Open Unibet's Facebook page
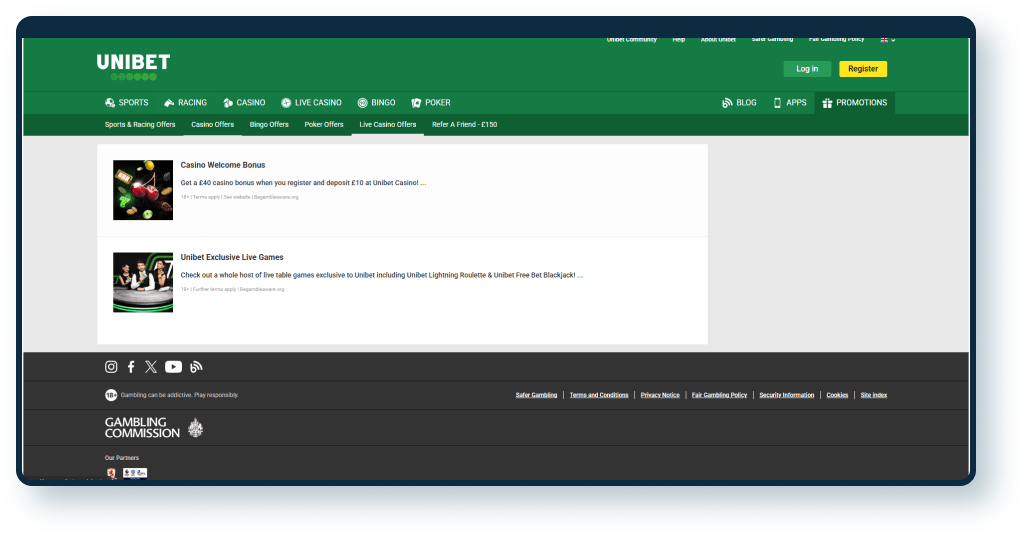 click(131, 367)
